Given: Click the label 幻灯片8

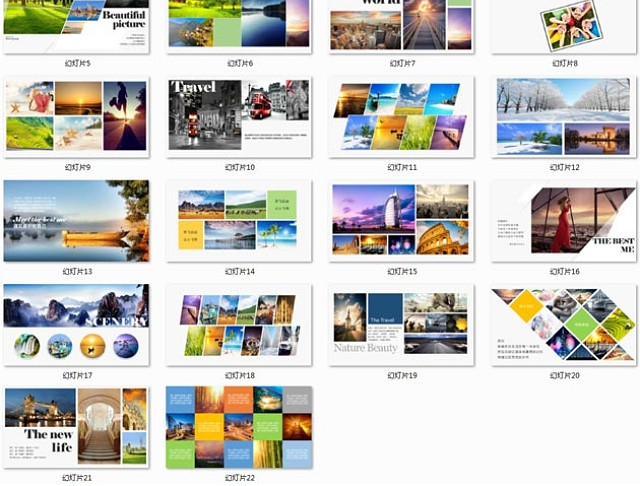Looking at the screenshot, I should (565, 63).
